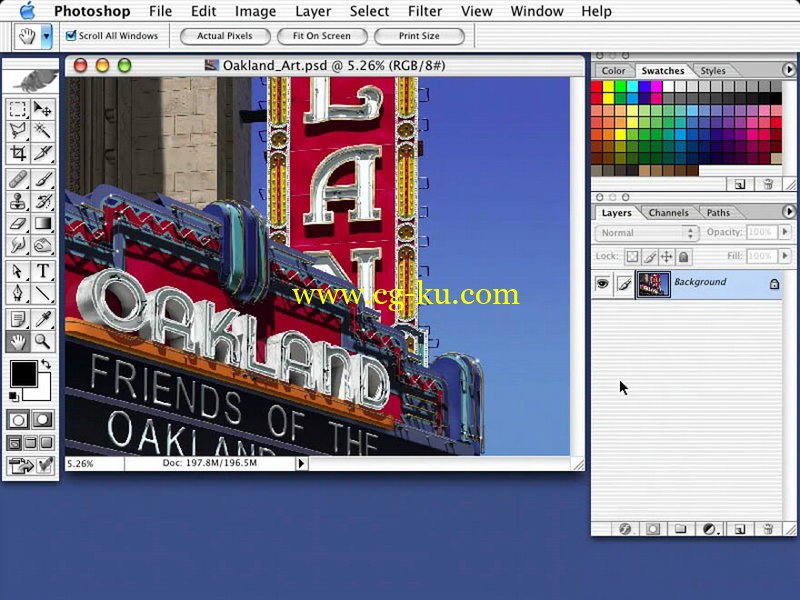Screen dimensions: 800x600
Task: Open Opacity slider arrow
Action: 785,232
